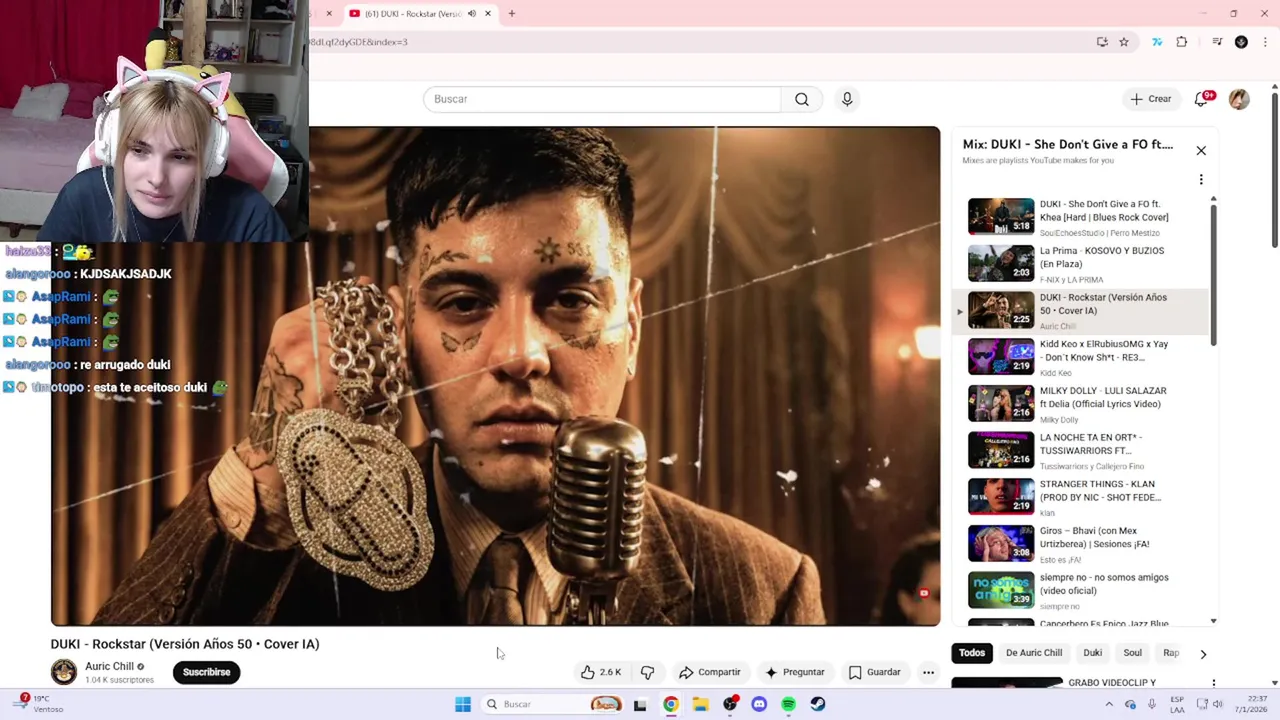This screenshot has width=1280, height=720.
Task: Click the Compartir share button
Action: 710,672
